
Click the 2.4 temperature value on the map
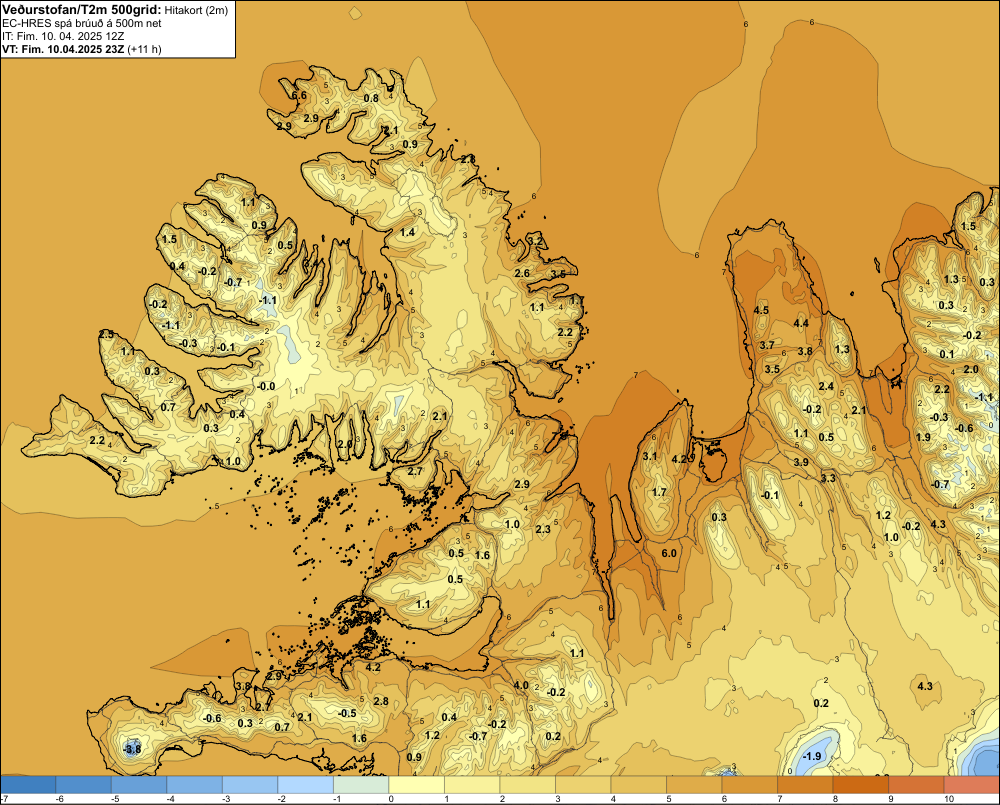826,387
